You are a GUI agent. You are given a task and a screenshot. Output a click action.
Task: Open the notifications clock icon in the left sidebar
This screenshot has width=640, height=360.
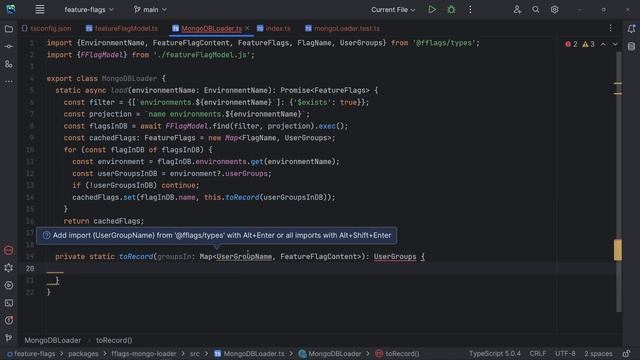(9, 320)
